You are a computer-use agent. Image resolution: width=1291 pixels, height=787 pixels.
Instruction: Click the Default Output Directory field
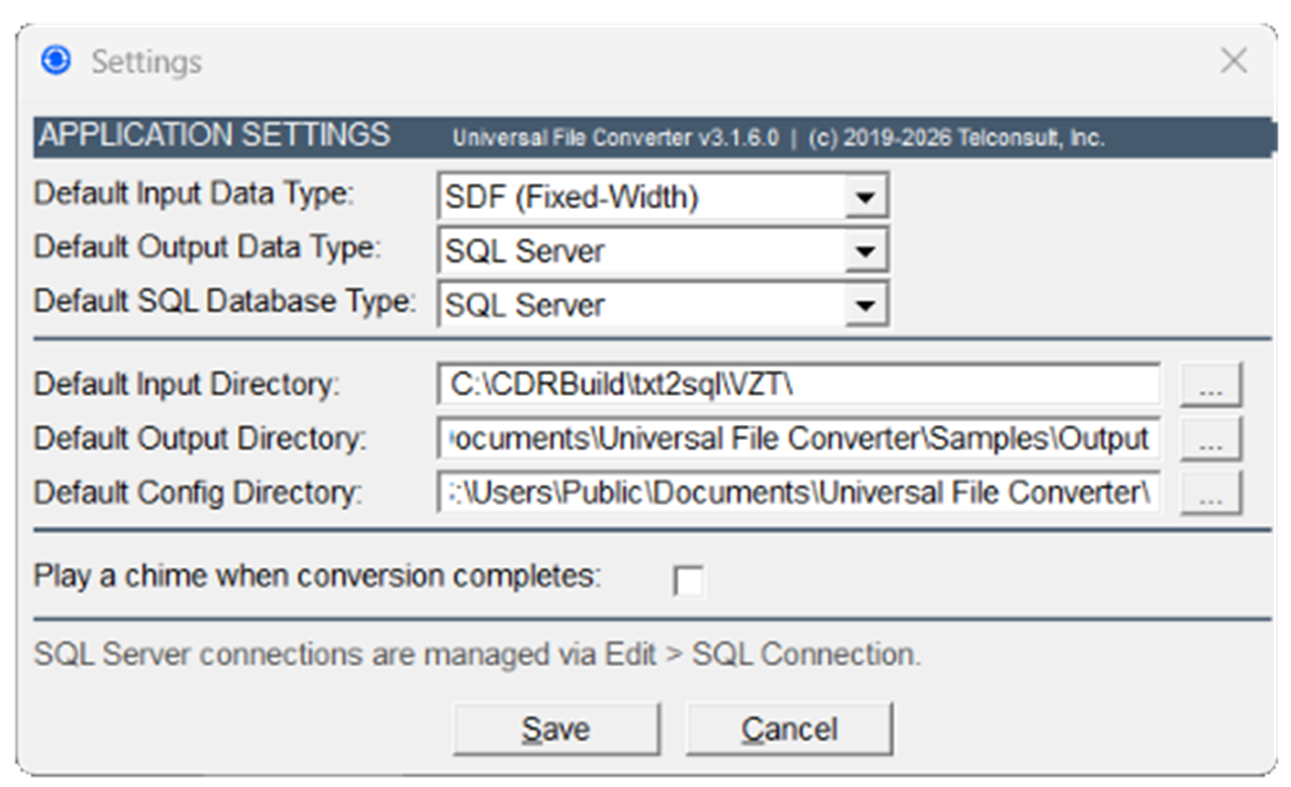click(799, 438)
